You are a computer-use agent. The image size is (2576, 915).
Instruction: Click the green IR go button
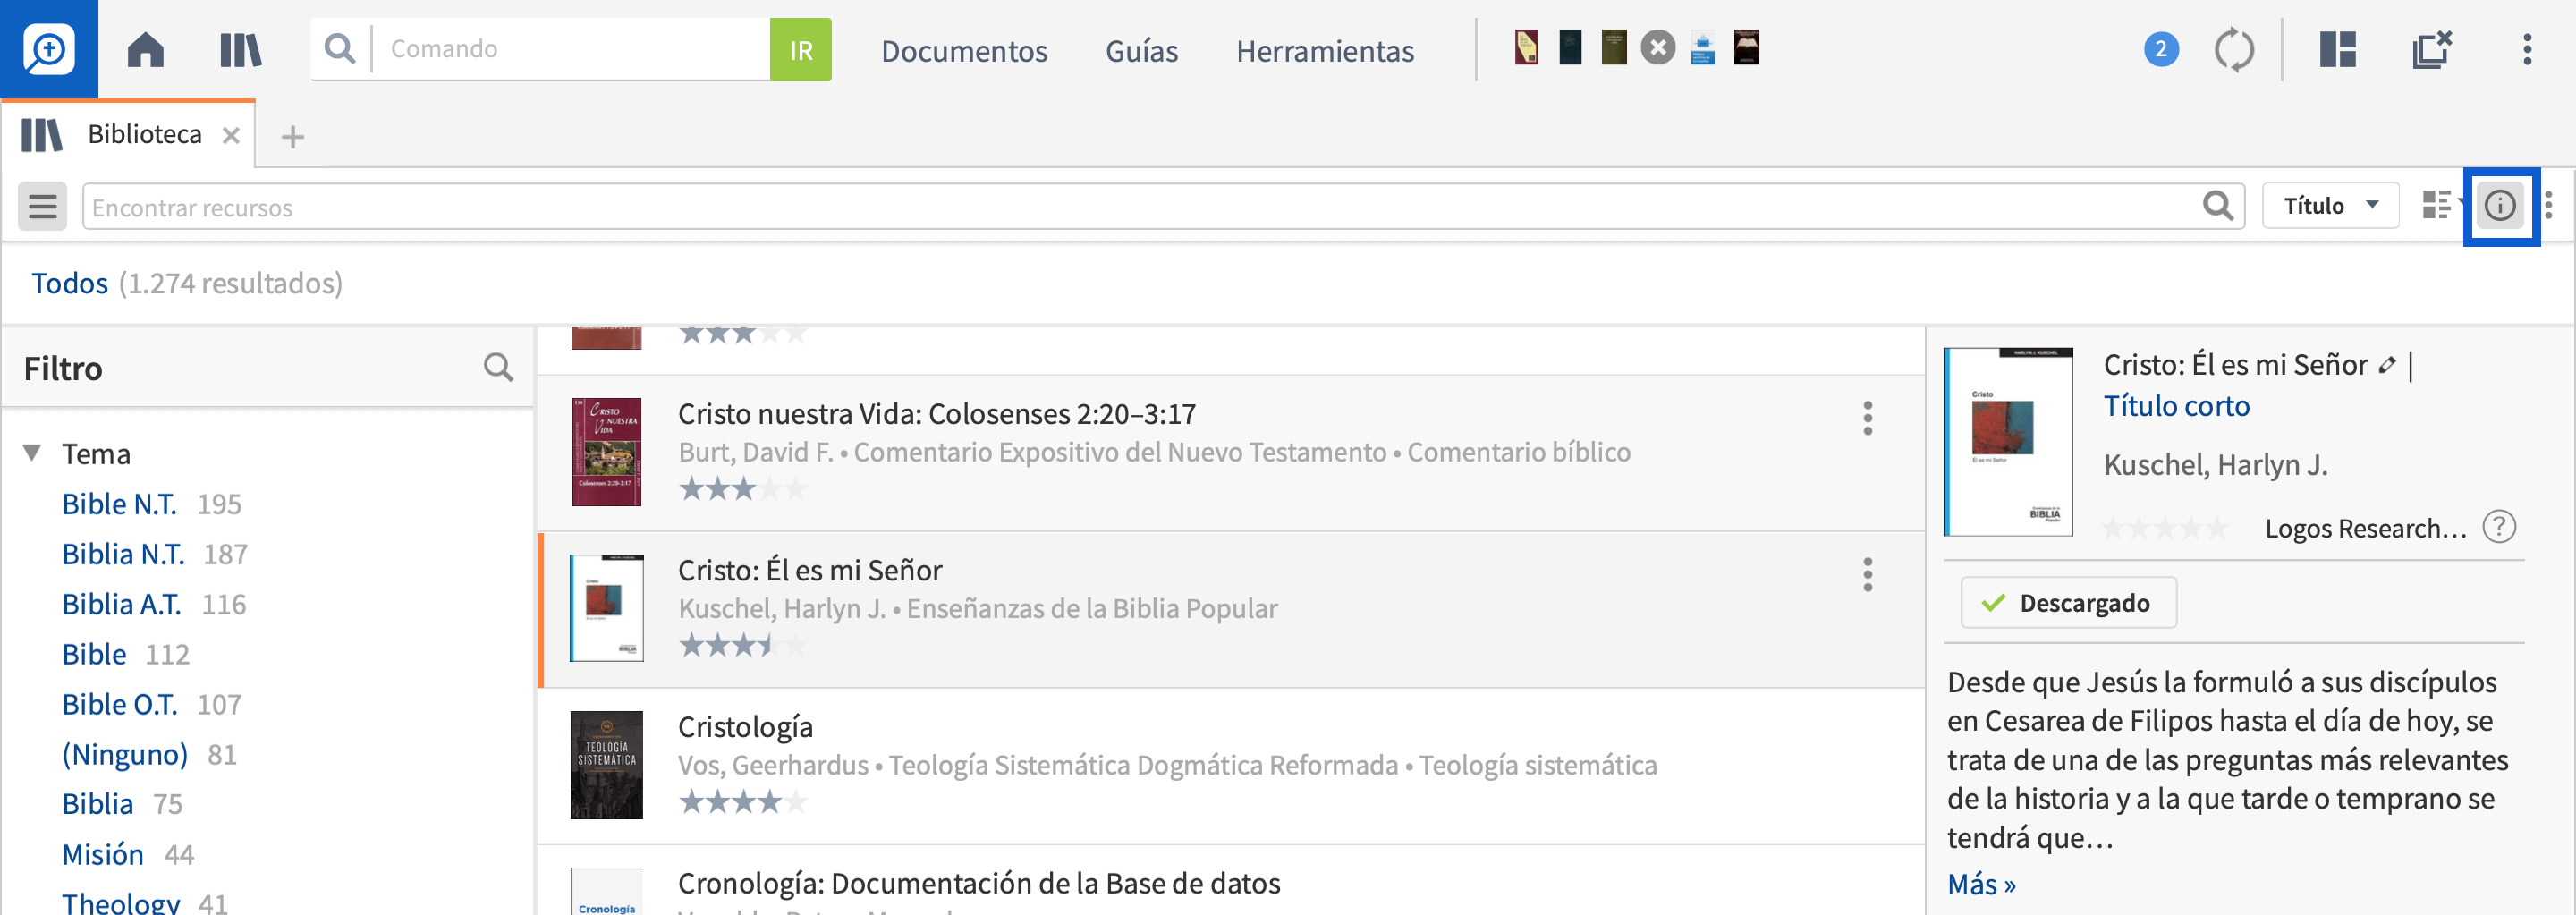800,49
